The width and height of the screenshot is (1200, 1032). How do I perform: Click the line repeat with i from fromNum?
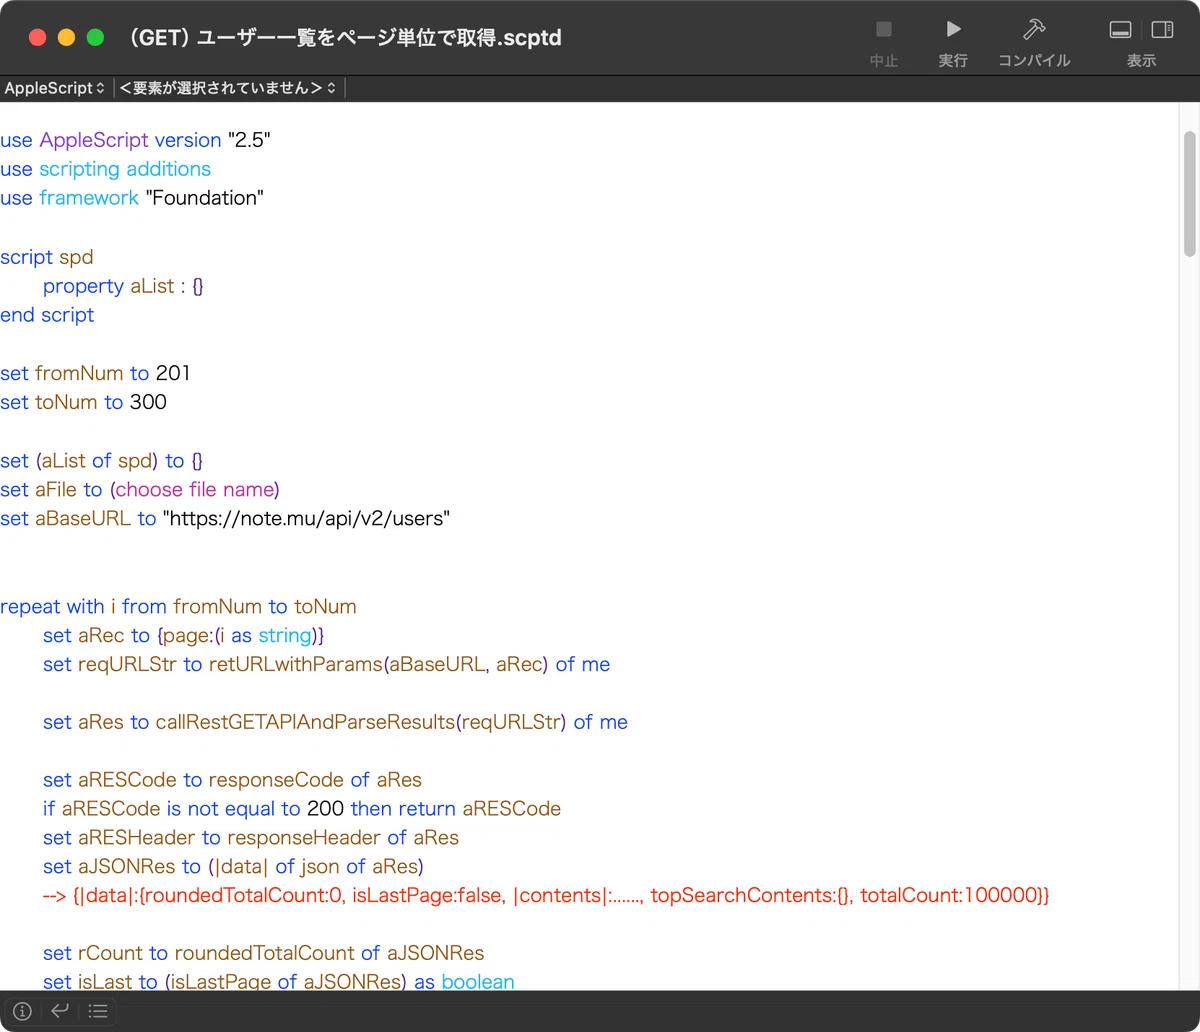[178, 607]
